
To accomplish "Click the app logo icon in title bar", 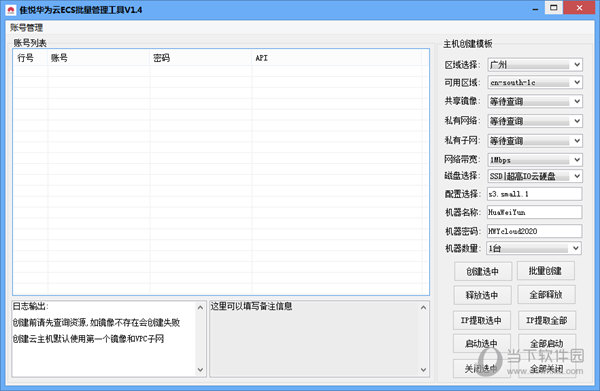I will 11,10.
